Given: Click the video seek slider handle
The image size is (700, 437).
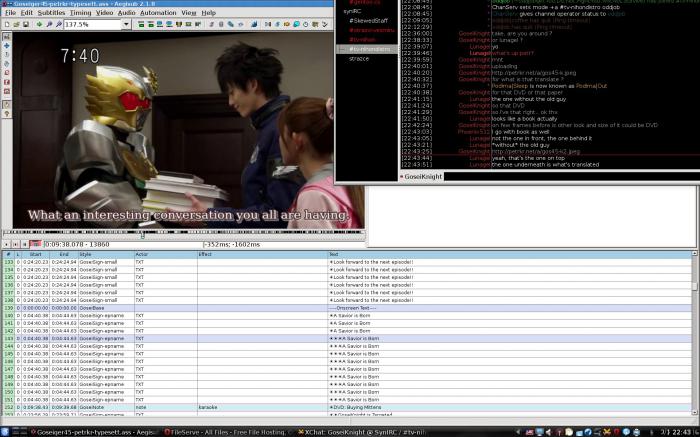Looking at the screenshot, I should coord(142,234).
